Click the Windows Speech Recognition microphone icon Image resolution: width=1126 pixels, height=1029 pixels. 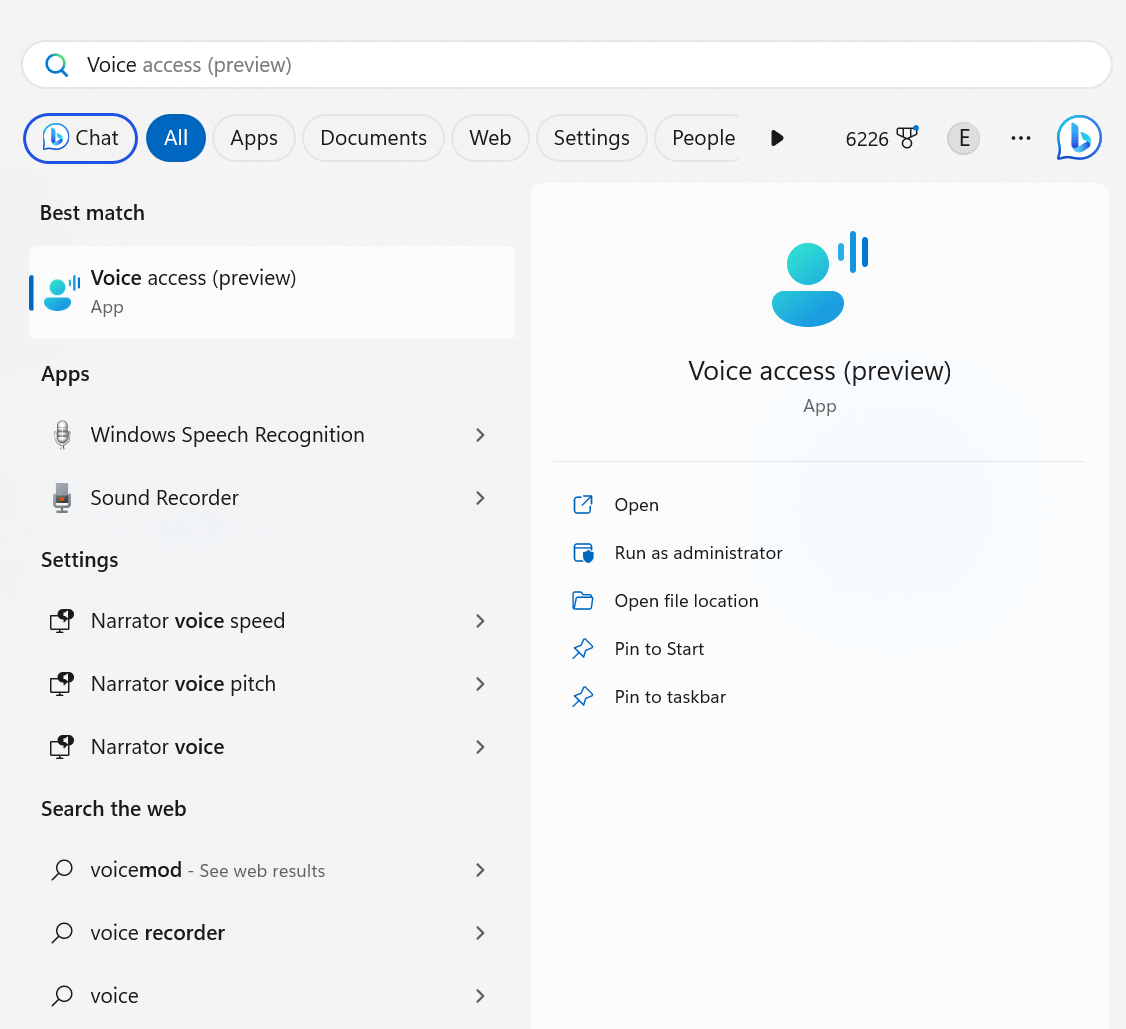pos(61,434)
